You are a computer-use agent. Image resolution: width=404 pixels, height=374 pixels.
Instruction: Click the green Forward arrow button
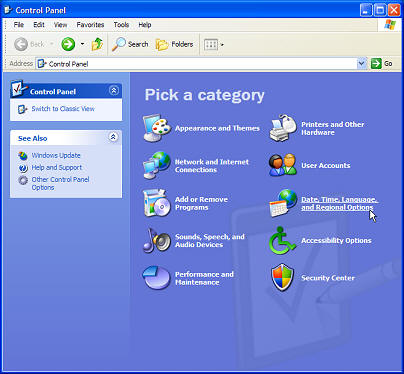(68, 44)
